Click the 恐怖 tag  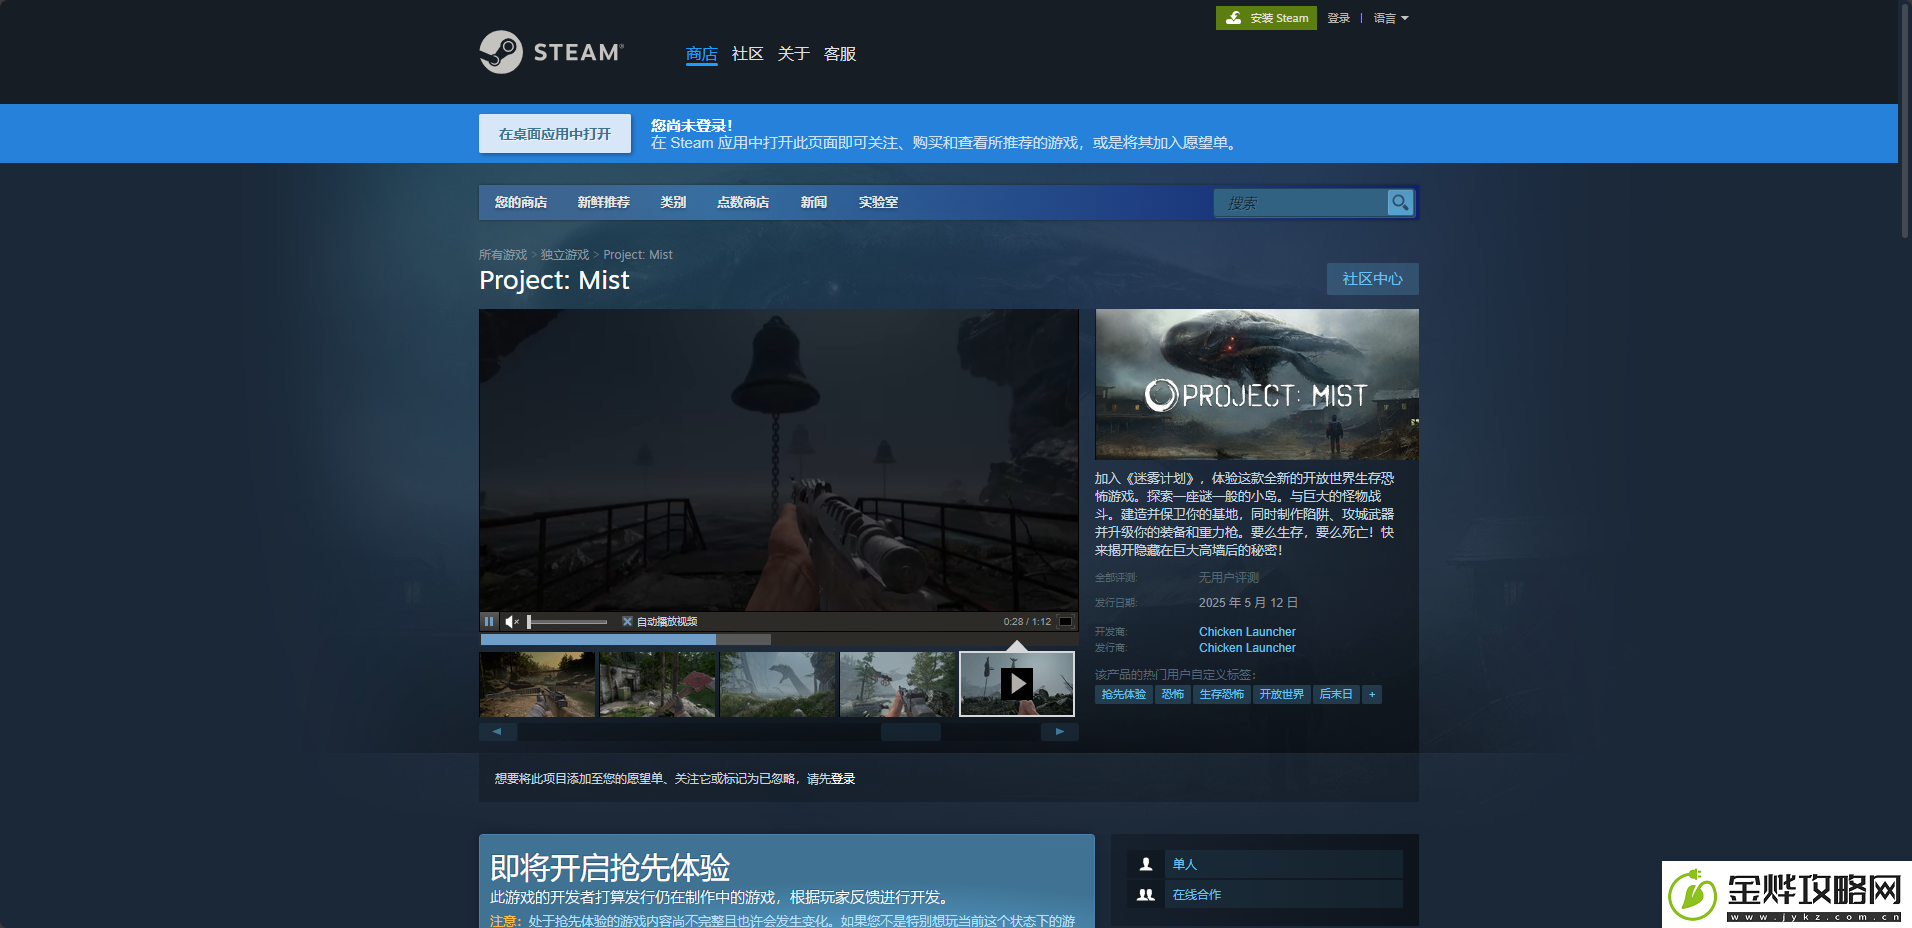(x=1172, y=694)
